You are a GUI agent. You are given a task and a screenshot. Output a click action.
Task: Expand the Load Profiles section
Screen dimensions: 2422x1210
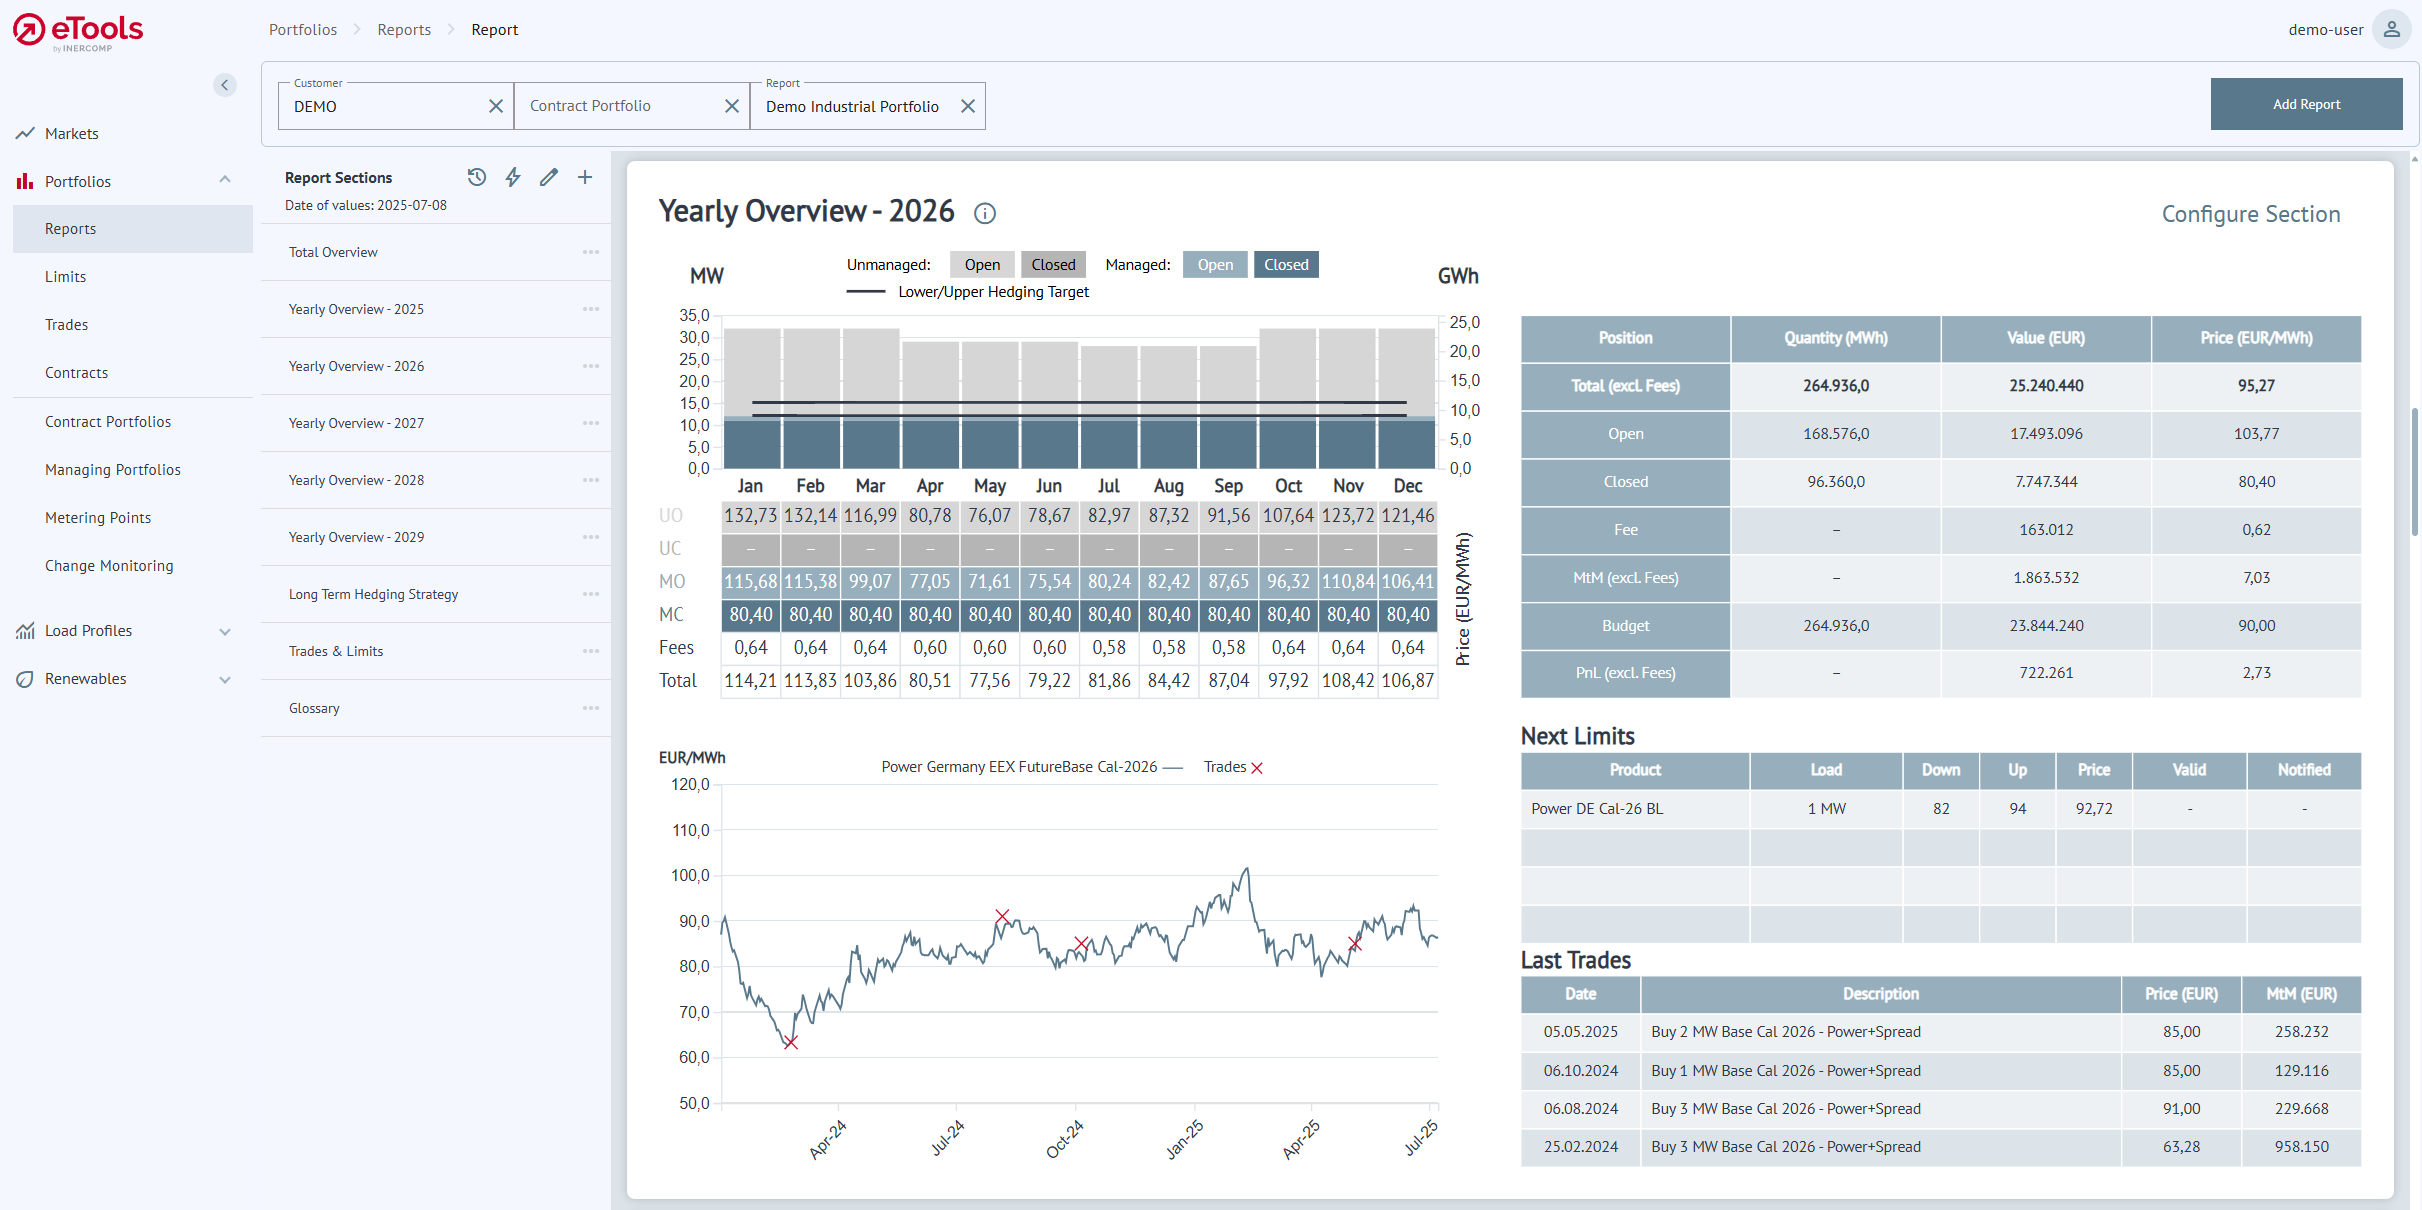(225, 631)
